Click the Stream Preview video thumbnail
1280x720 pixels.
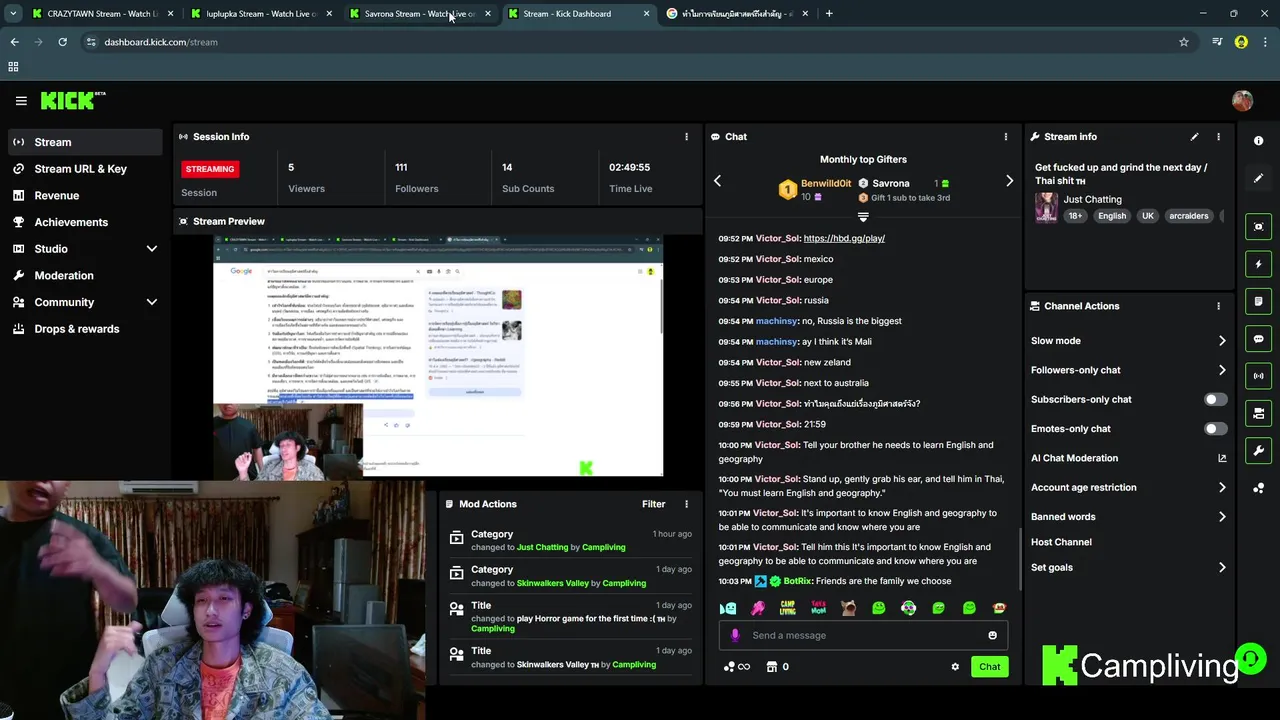click(438, 356)
